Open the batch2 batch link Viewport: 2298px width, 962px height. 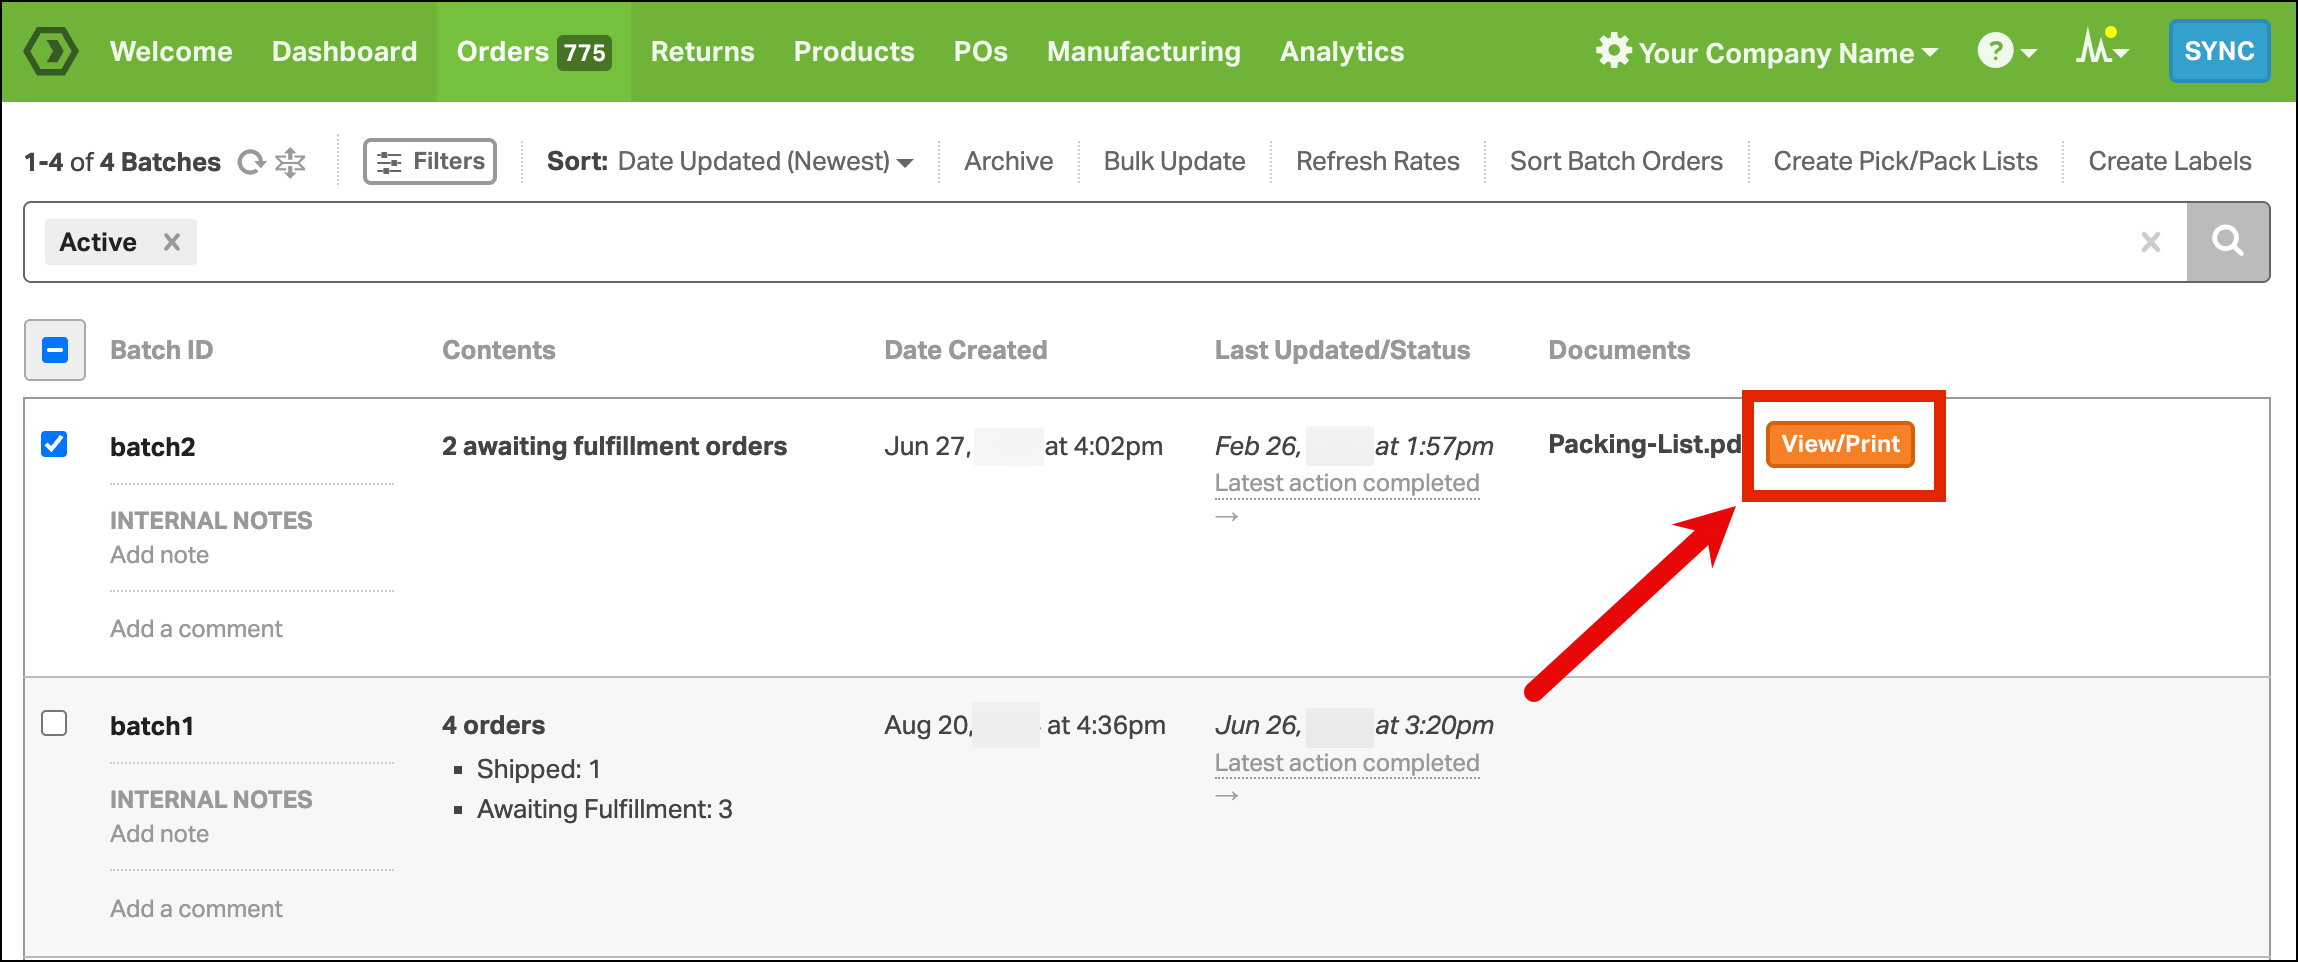pyautogui.click(x=153, y=446)
